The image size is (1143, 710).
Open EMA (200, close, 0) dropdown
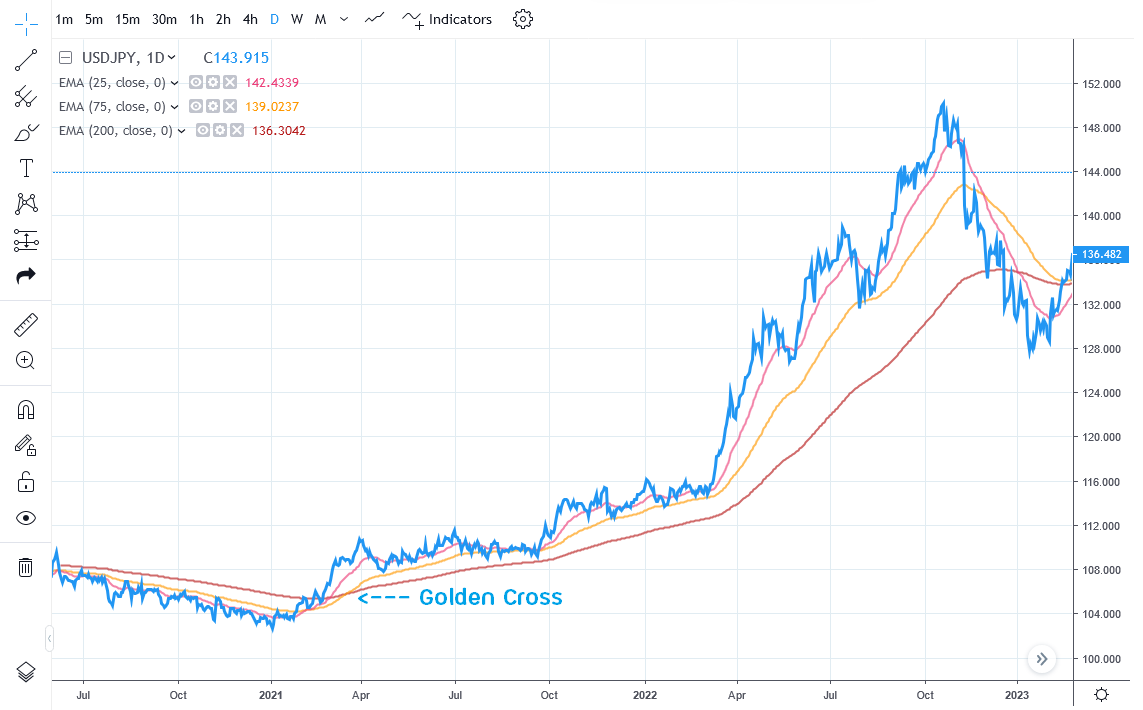point(182,130)
